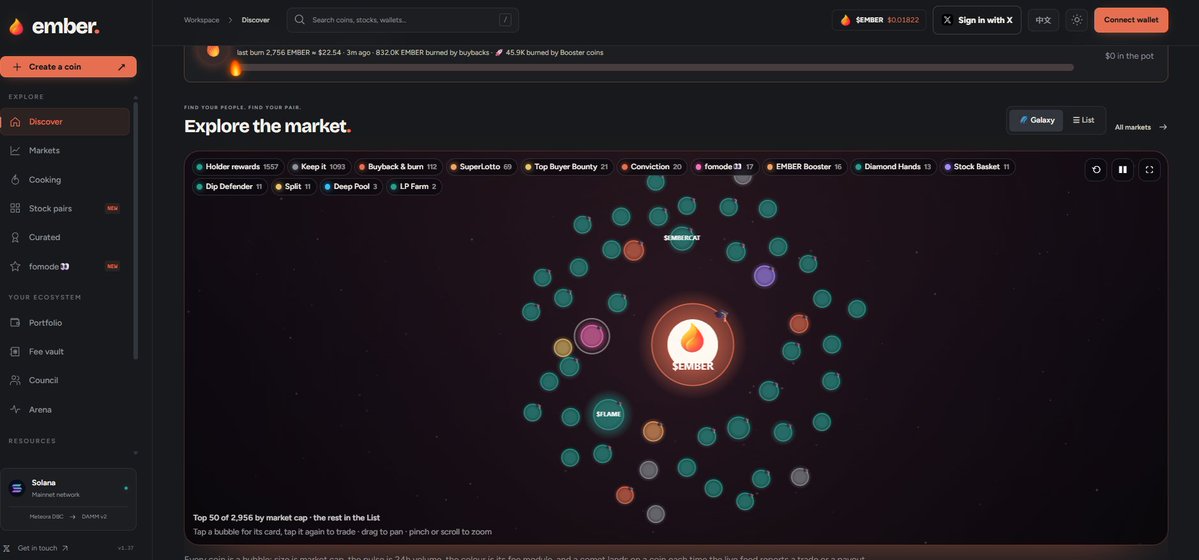Filter by Deep Pool chip

pos(352,187)
